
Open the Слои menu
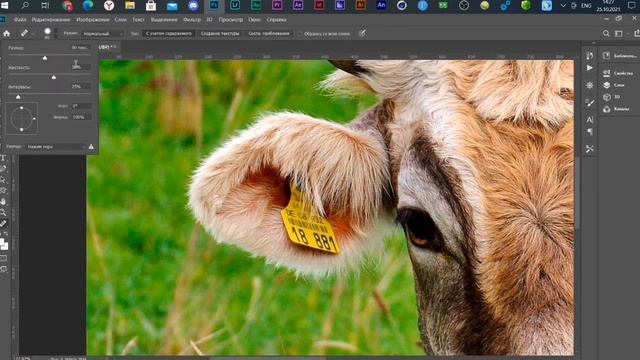pos(120,20)
